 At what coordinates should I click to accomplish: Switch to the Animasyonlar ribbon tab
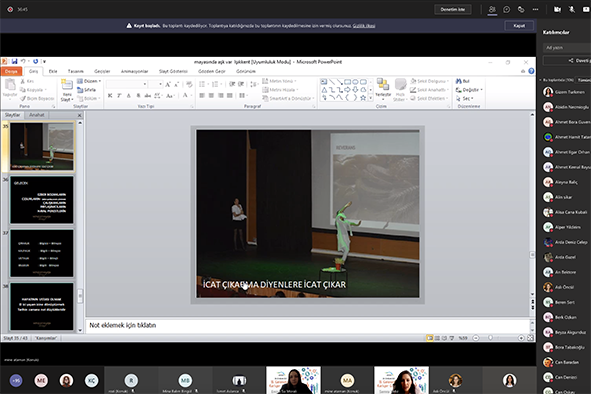pos(134,71)
